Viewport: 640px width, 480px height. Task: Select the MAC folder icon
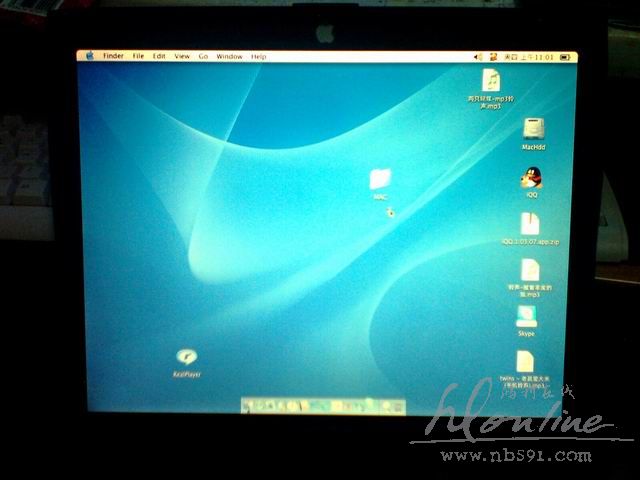tap(380, 179)
